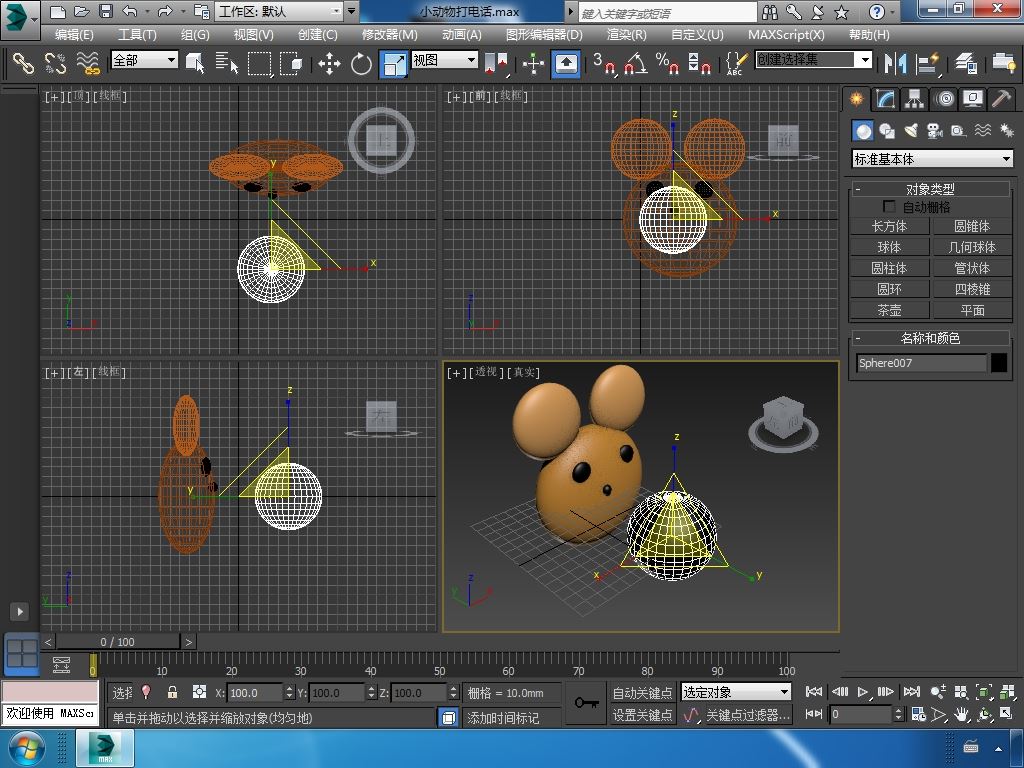This screenshot has width=1024, height=768.
Task: Activate the Select Object arrow tool
Action: point(195,63)
